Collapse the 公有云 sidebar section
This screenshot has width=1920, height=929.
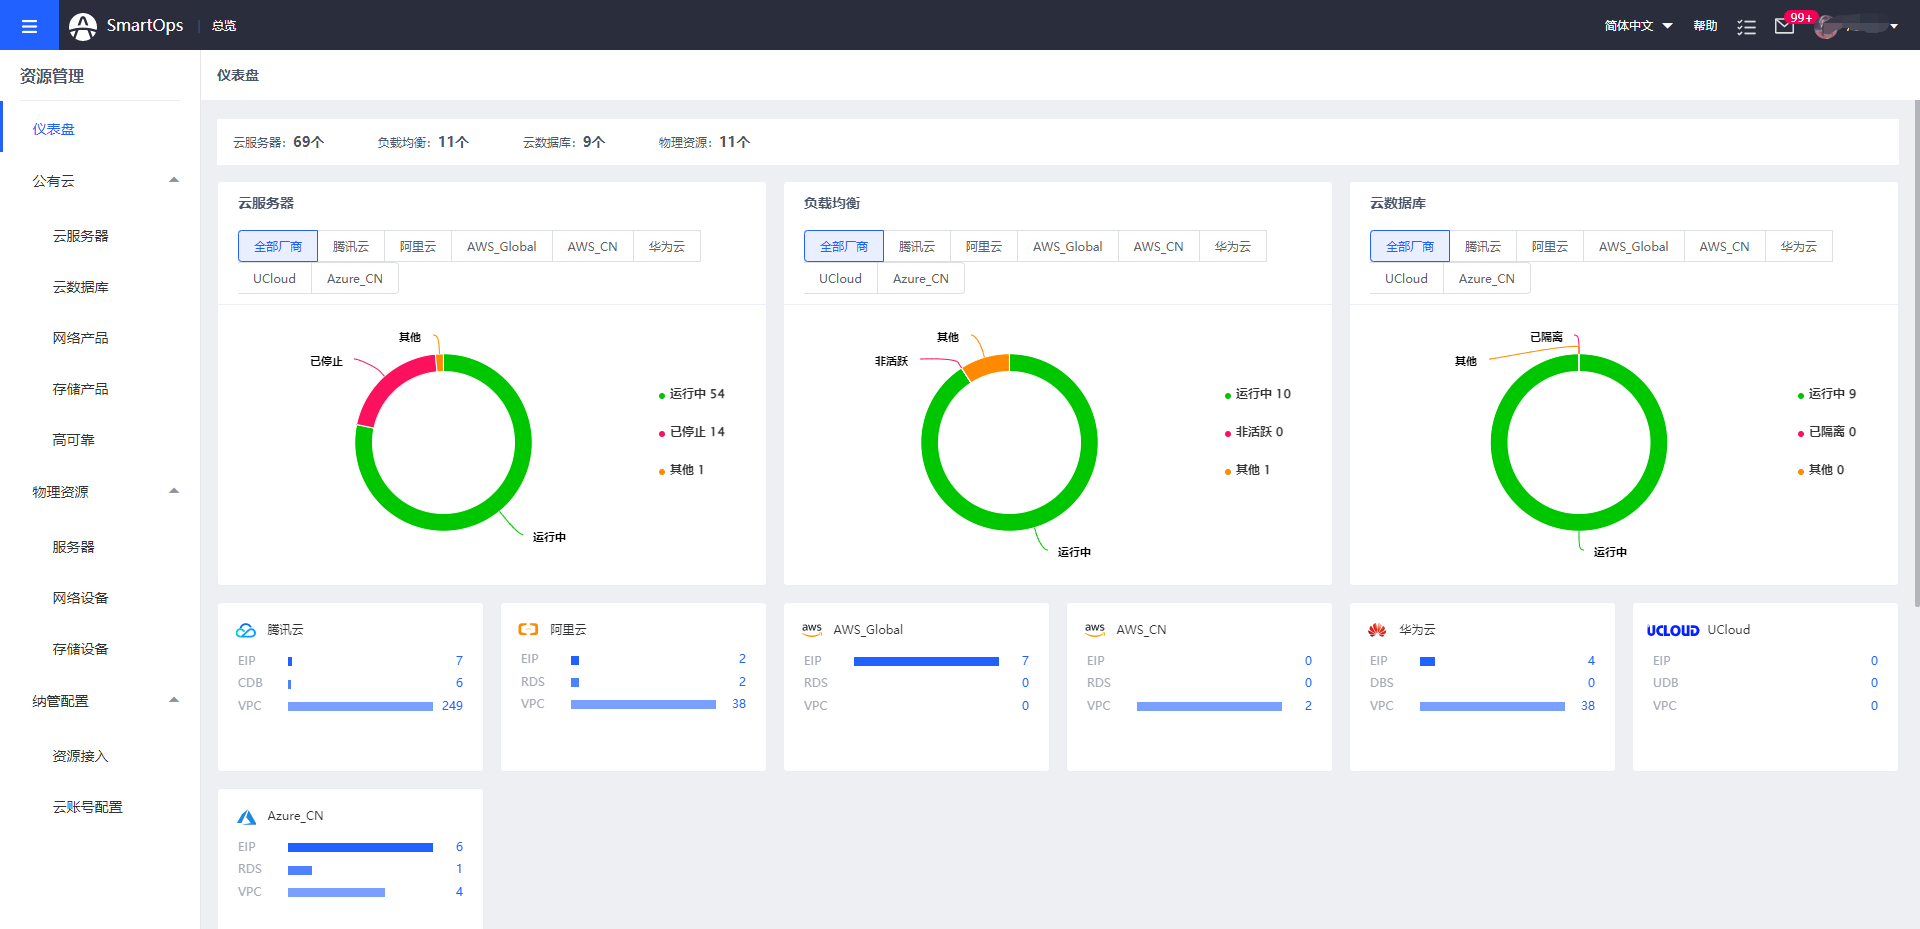[174, 181]
